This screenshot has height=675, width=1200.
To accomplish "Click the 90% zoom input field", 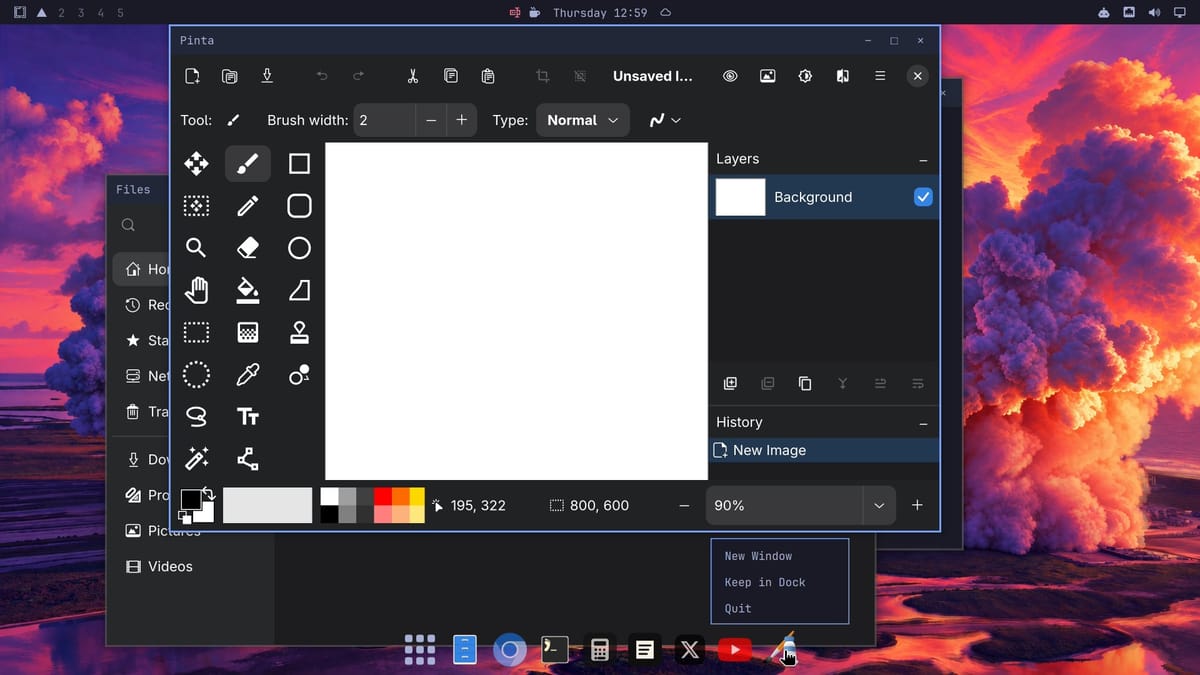I will coord(784,506).
